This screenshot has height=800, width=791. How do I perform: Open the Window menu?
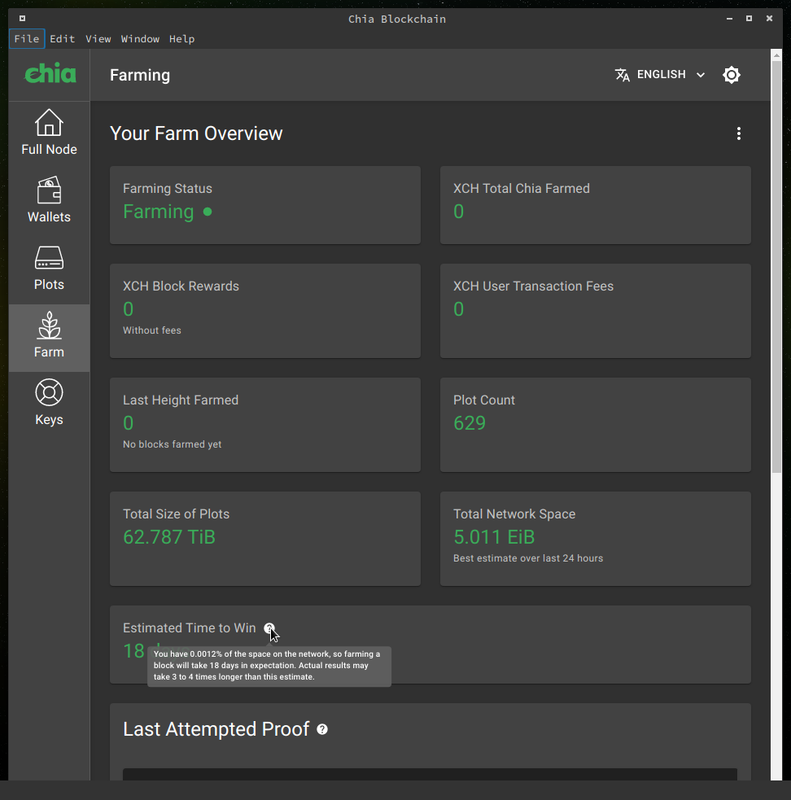point(140,39)
